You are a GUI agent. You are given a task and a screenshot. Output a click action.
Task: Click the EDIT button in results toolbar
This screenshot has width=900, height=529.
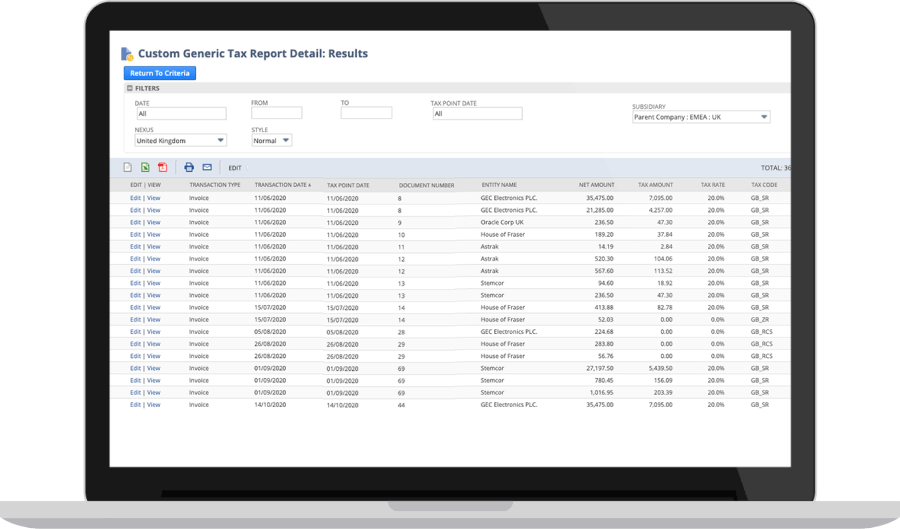[235, 168]
